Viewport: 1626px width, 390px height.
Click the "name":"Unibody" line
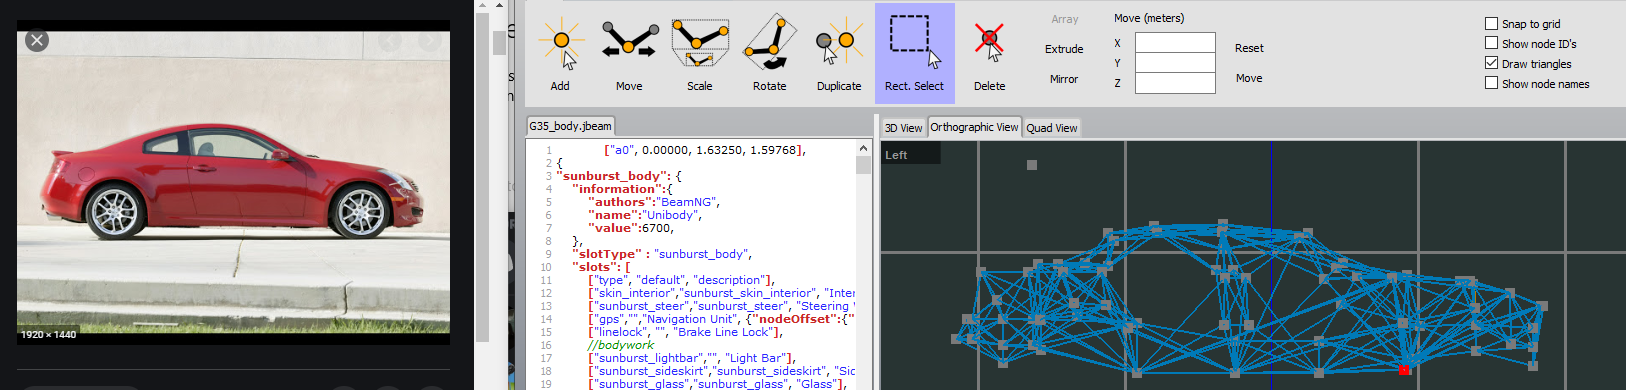645,215
